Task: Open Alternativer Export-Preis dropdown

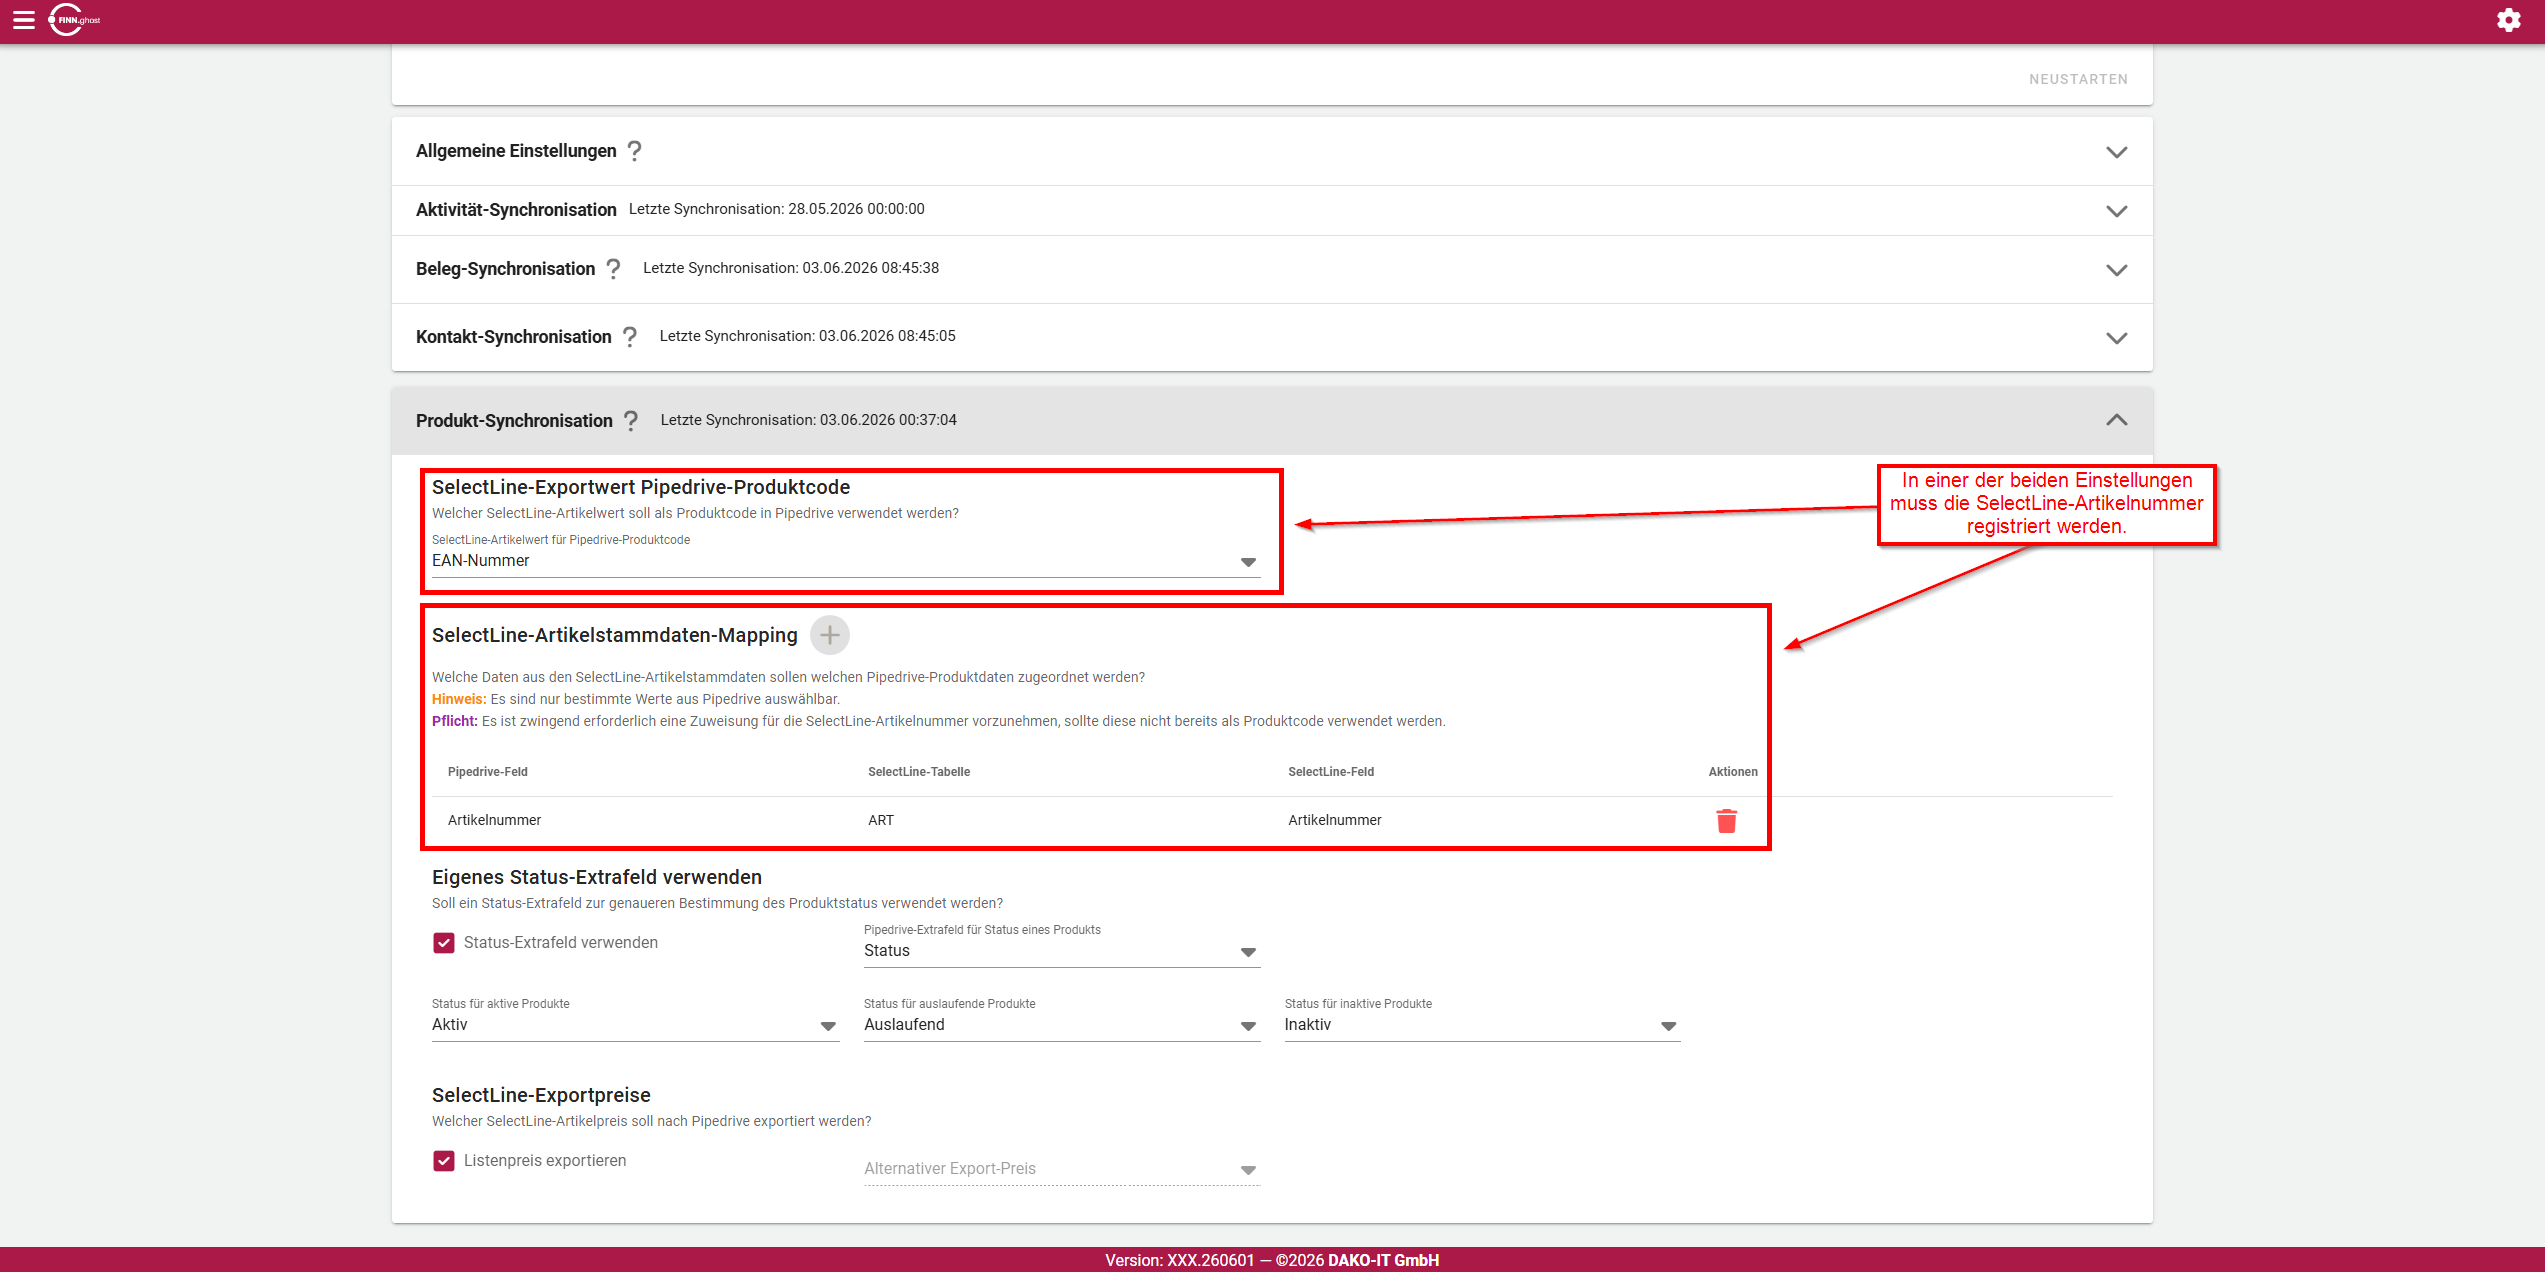Action: (1061, 1169)
